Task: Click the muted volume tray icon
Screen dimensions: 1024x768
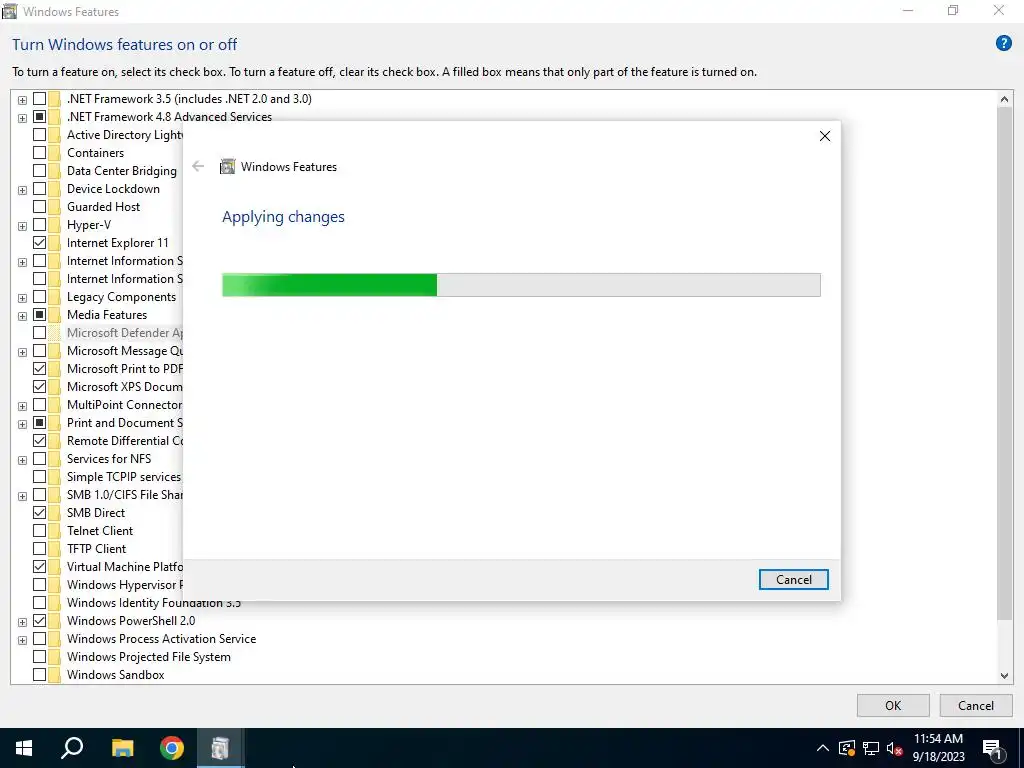Action: point(895,748)
